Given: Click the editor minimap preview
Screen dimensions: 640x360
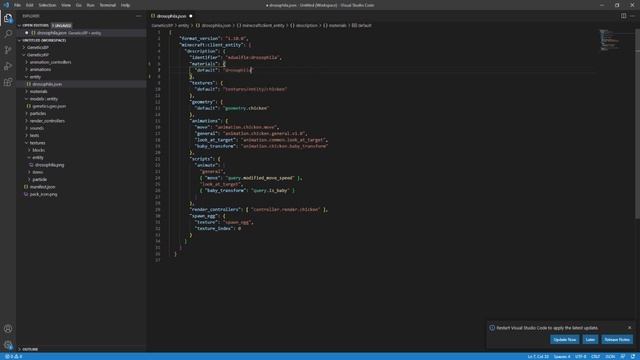Looking at the screenshot, I should point(609,40).
